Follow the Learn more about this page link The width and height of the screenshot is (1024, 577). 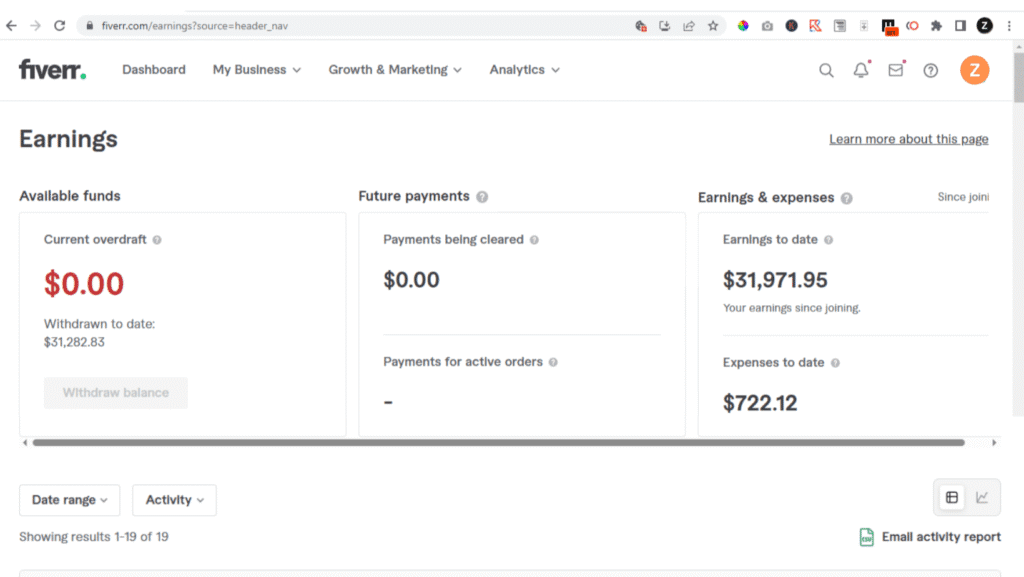[908, 139]
